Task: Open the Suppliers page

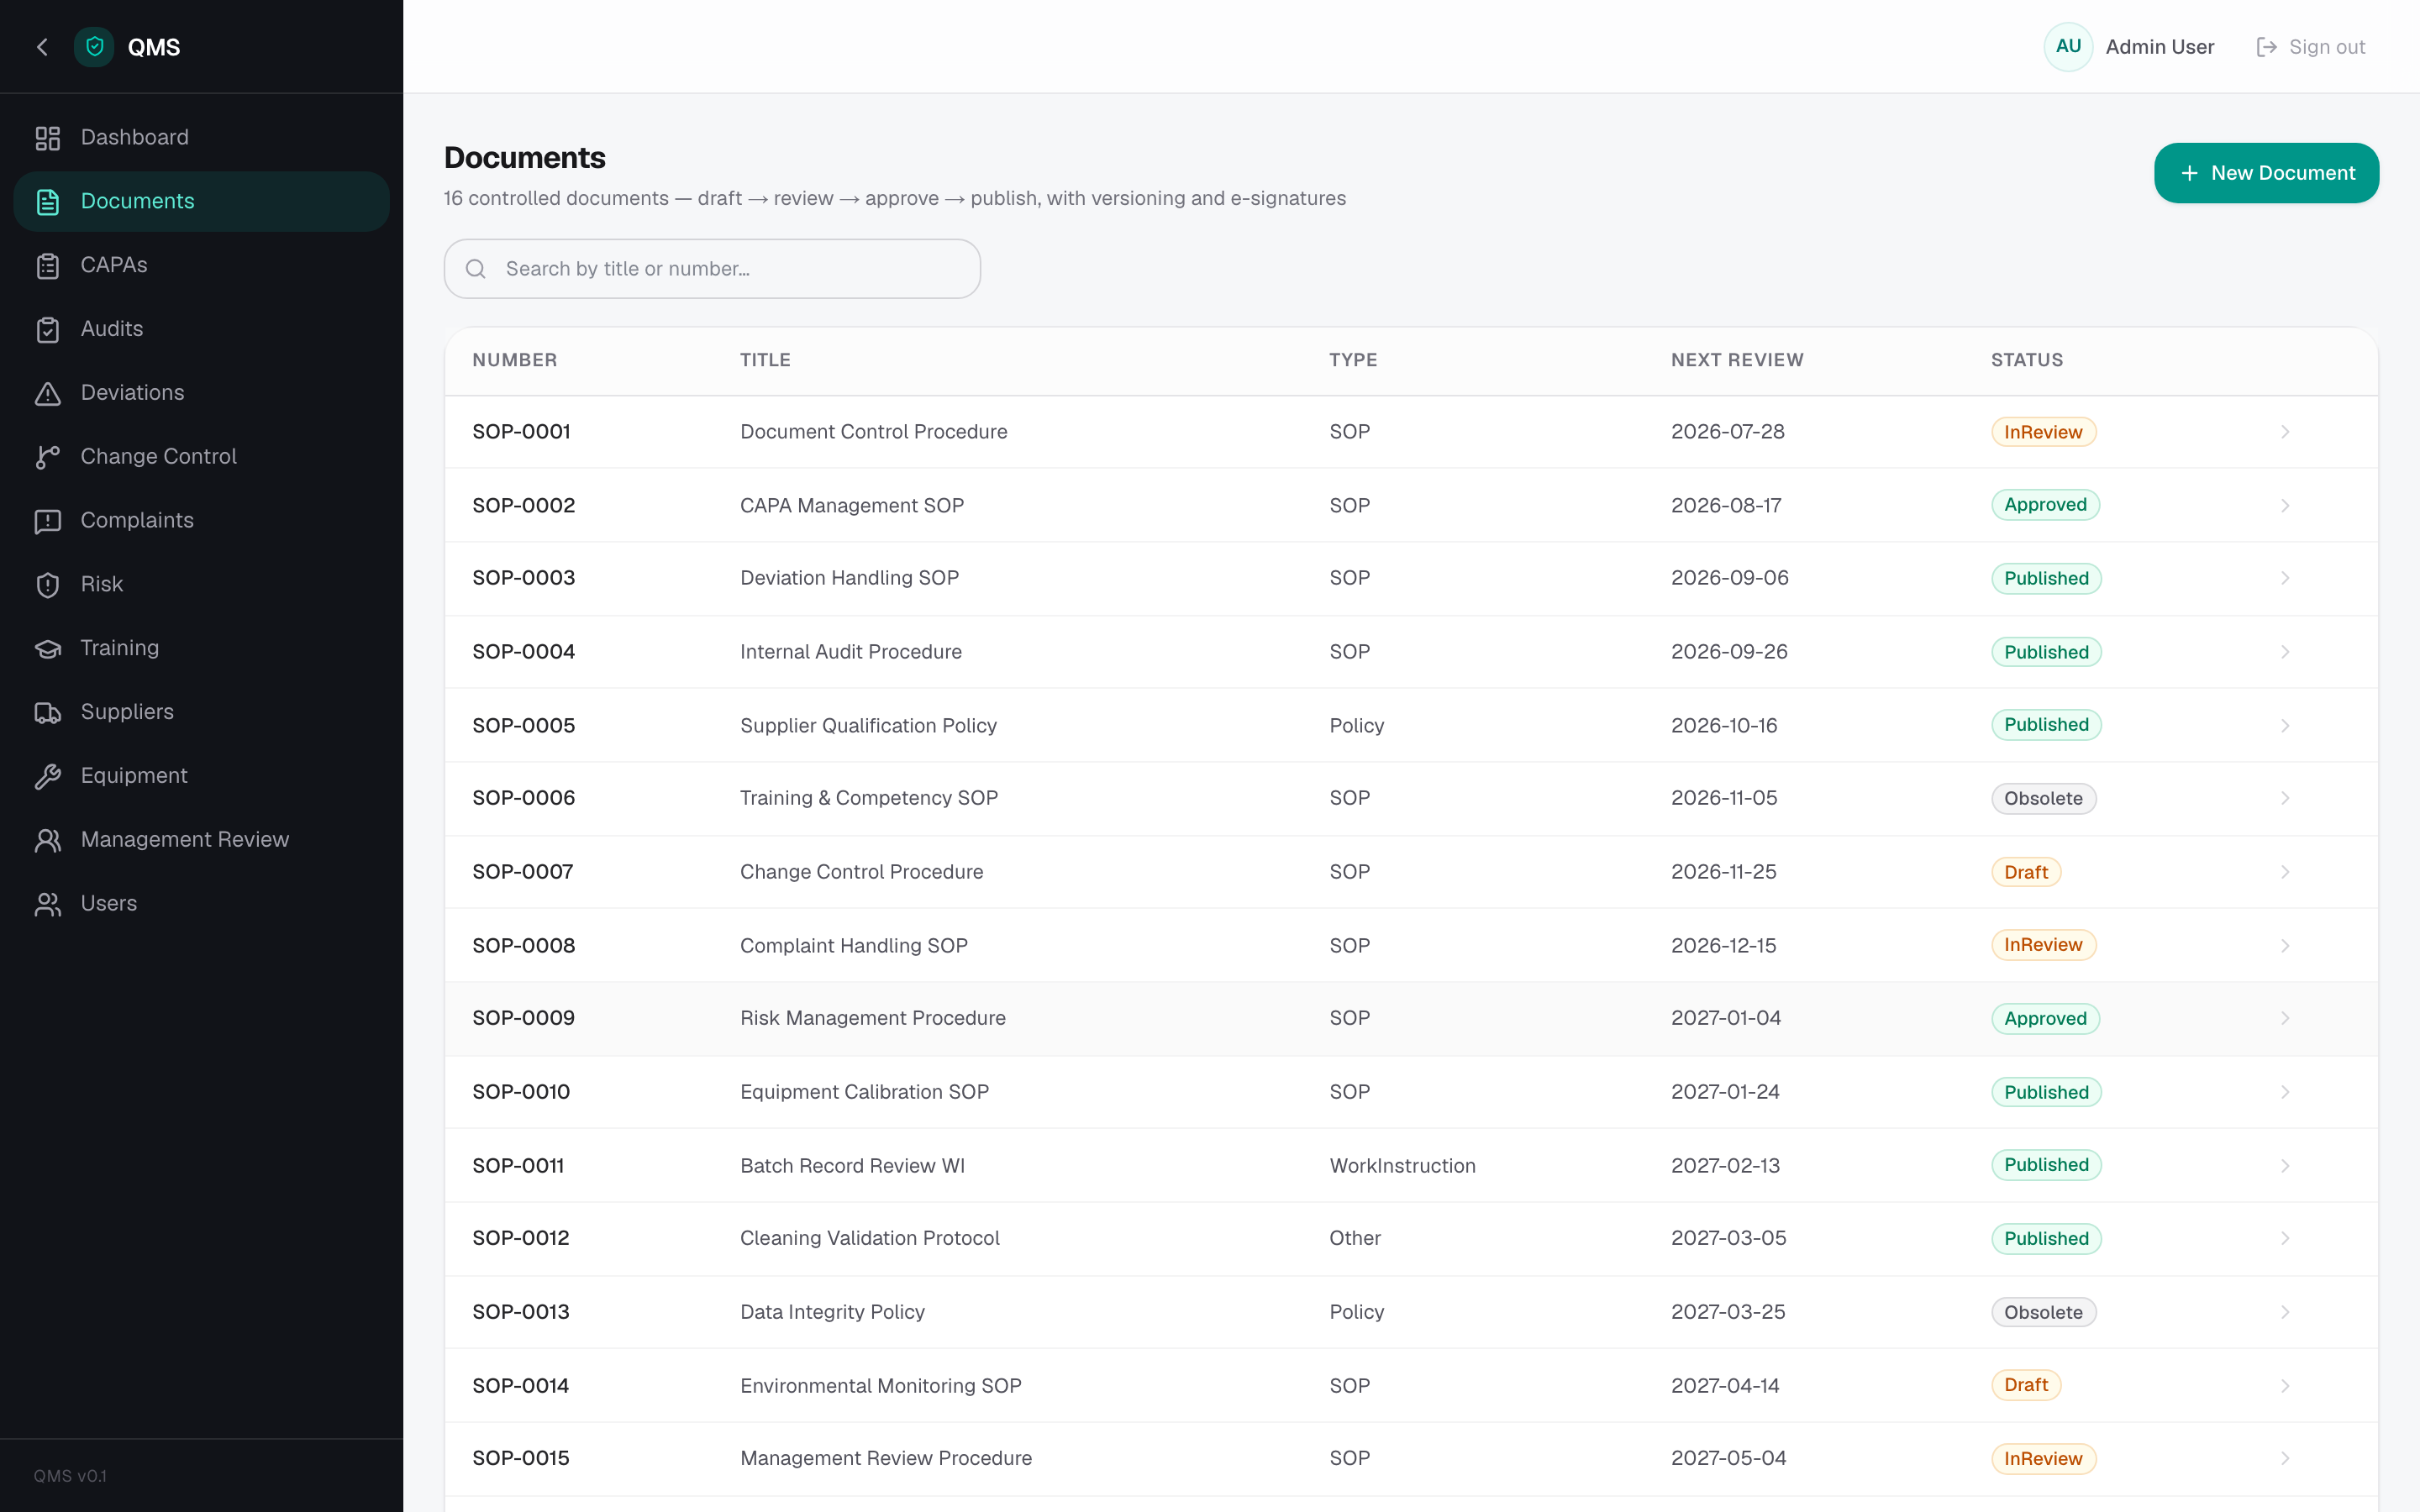Action: 201,712
